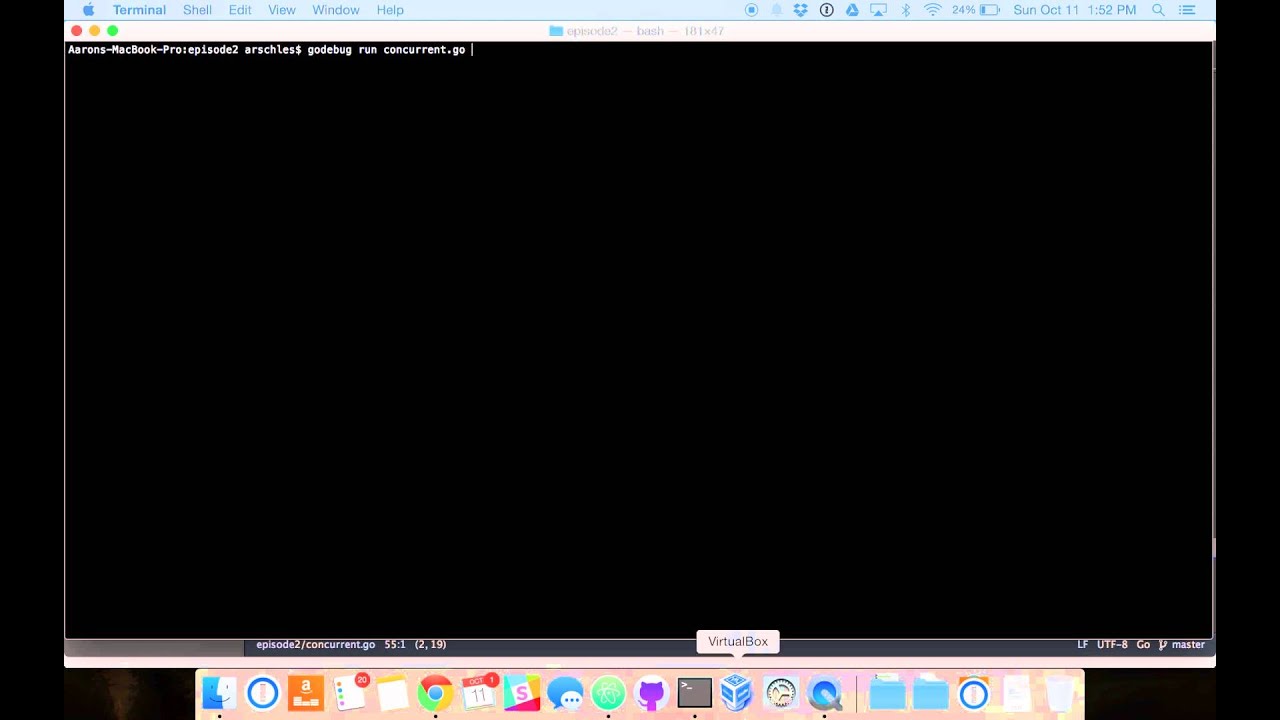Open the Notes app in Dock

392,693
